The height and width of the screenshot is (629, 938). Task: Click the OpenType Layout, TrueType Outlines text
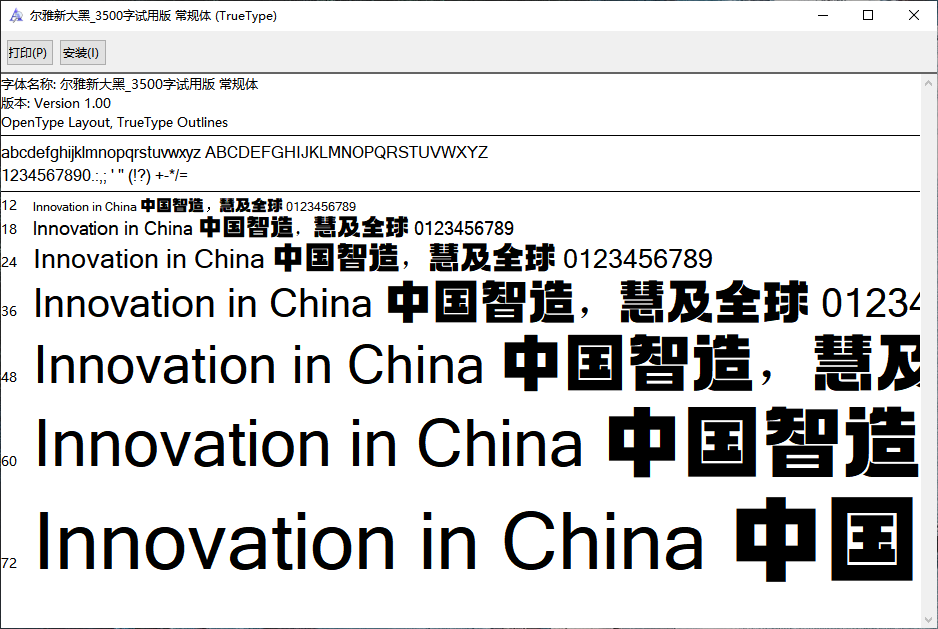[115, 123]
